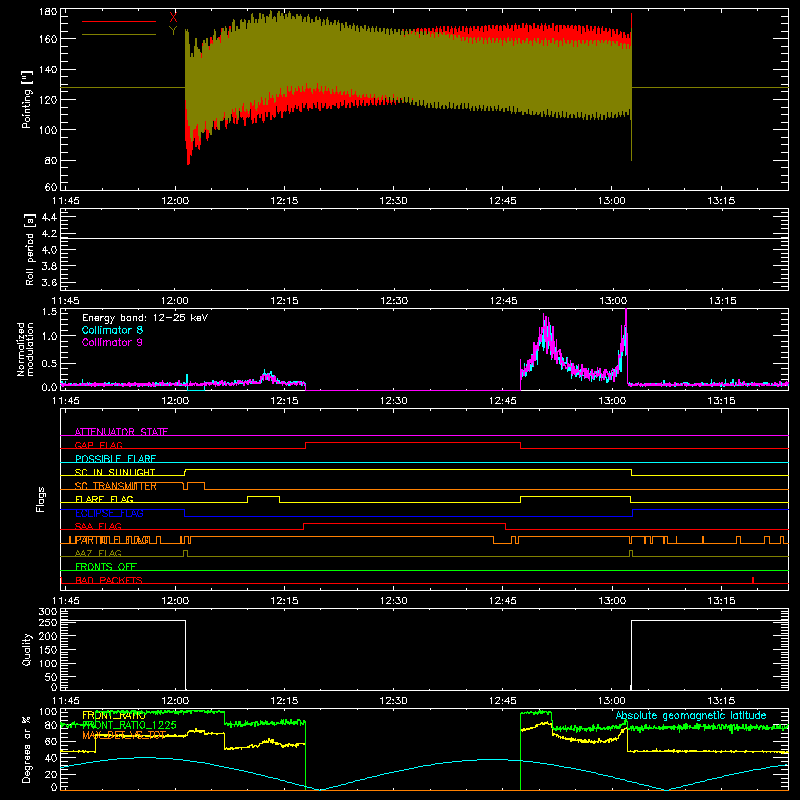Click the red X legend line sample
The height and width of the screenshot is (800, 800).
click(x=119, y=21)
